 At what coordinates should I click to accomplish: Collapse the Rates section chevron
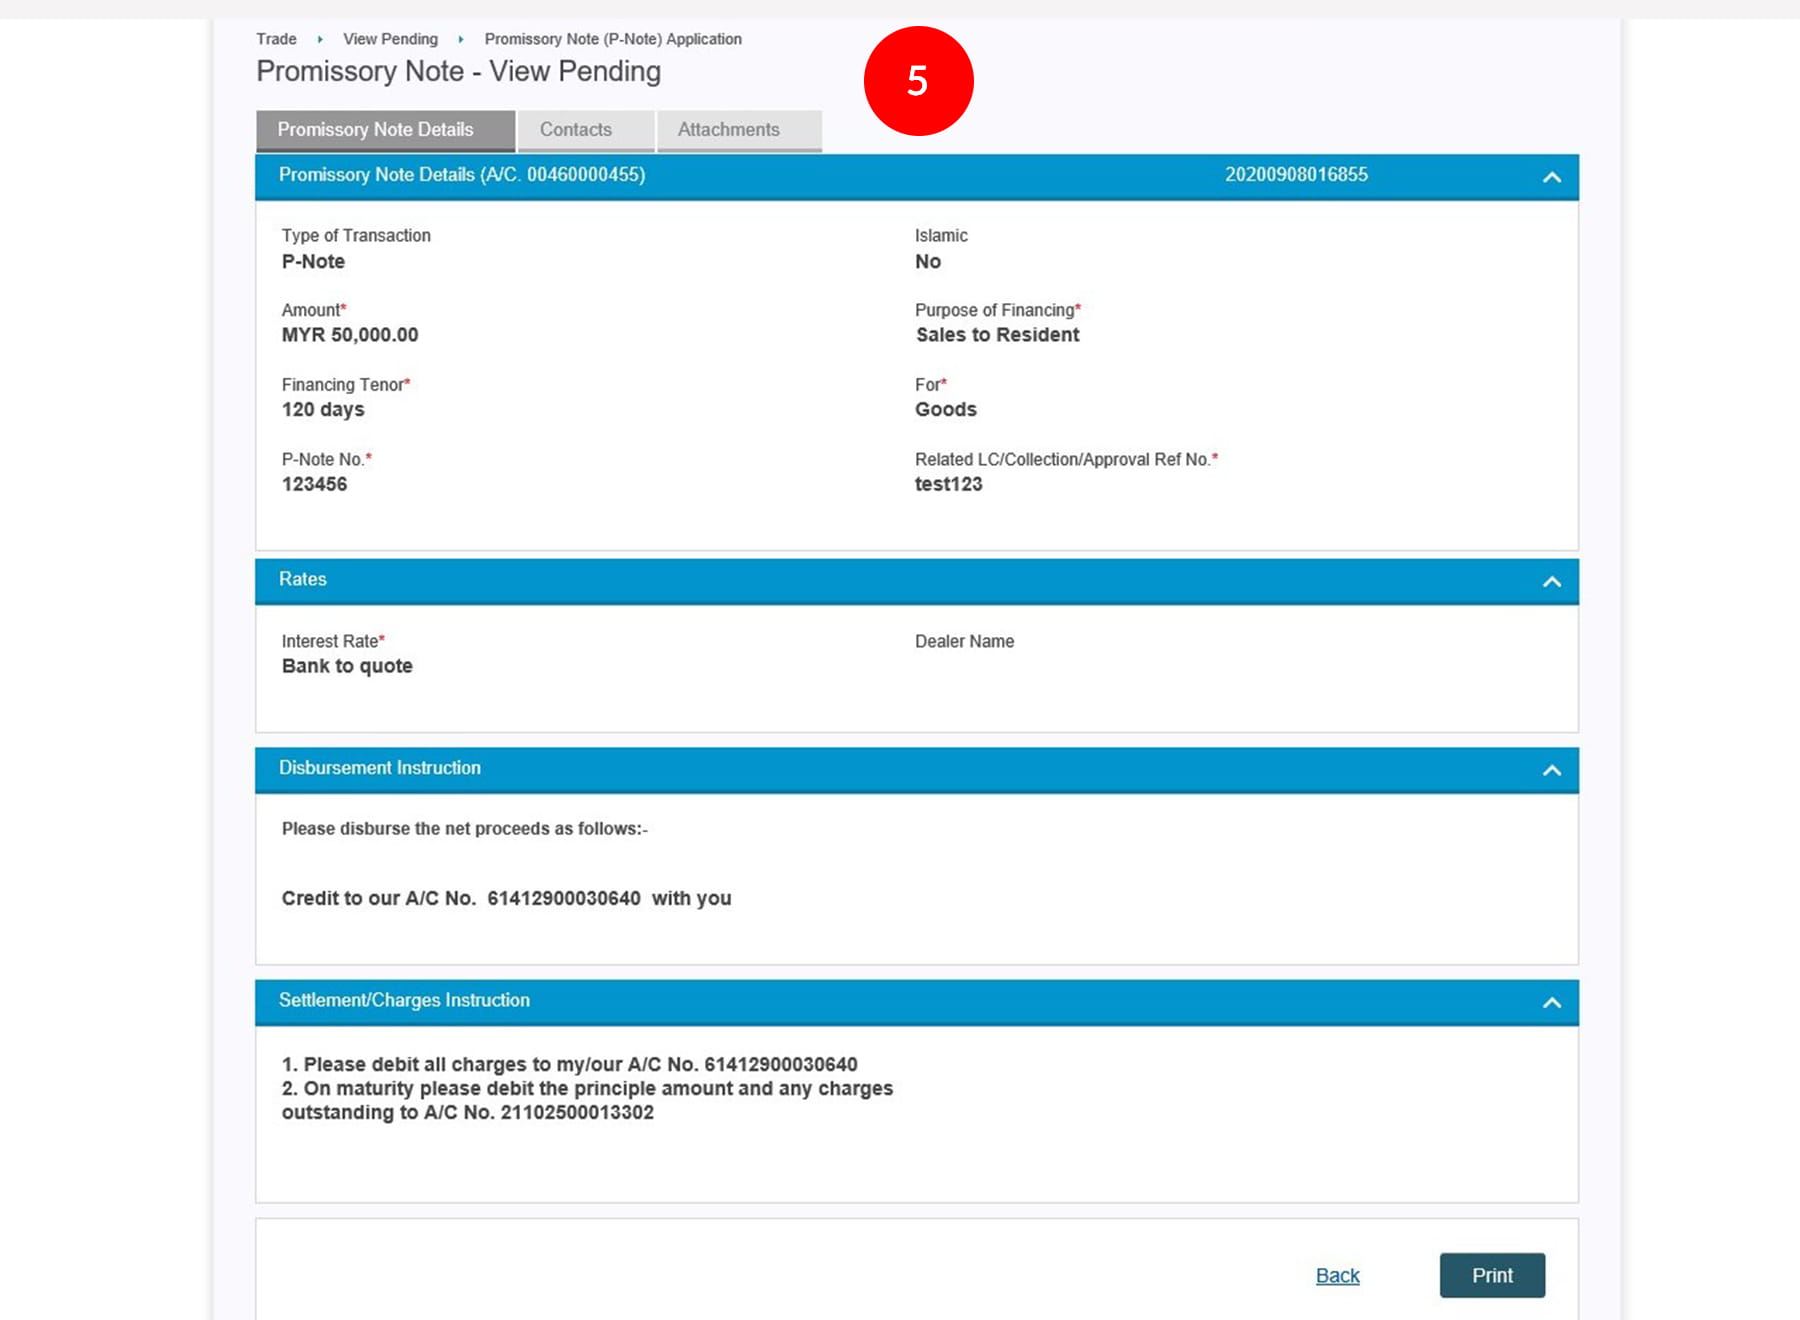1551,582
